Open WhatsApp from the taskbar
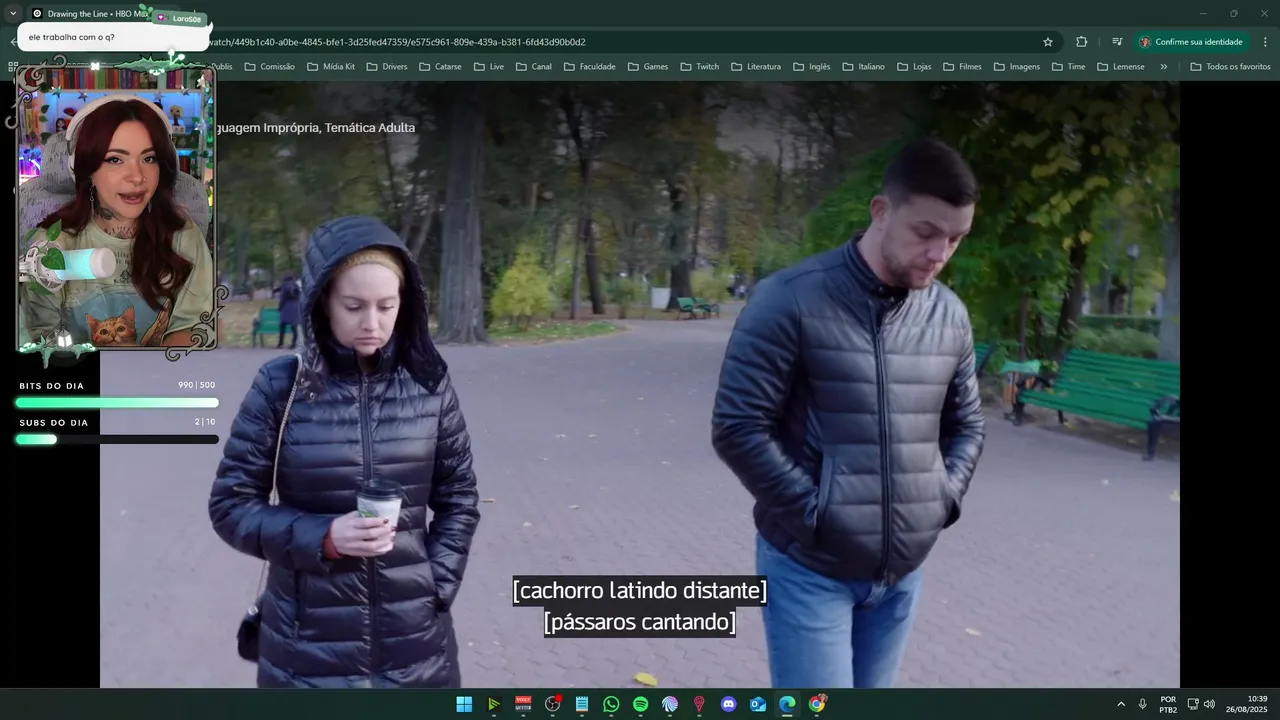 [611, 704]
